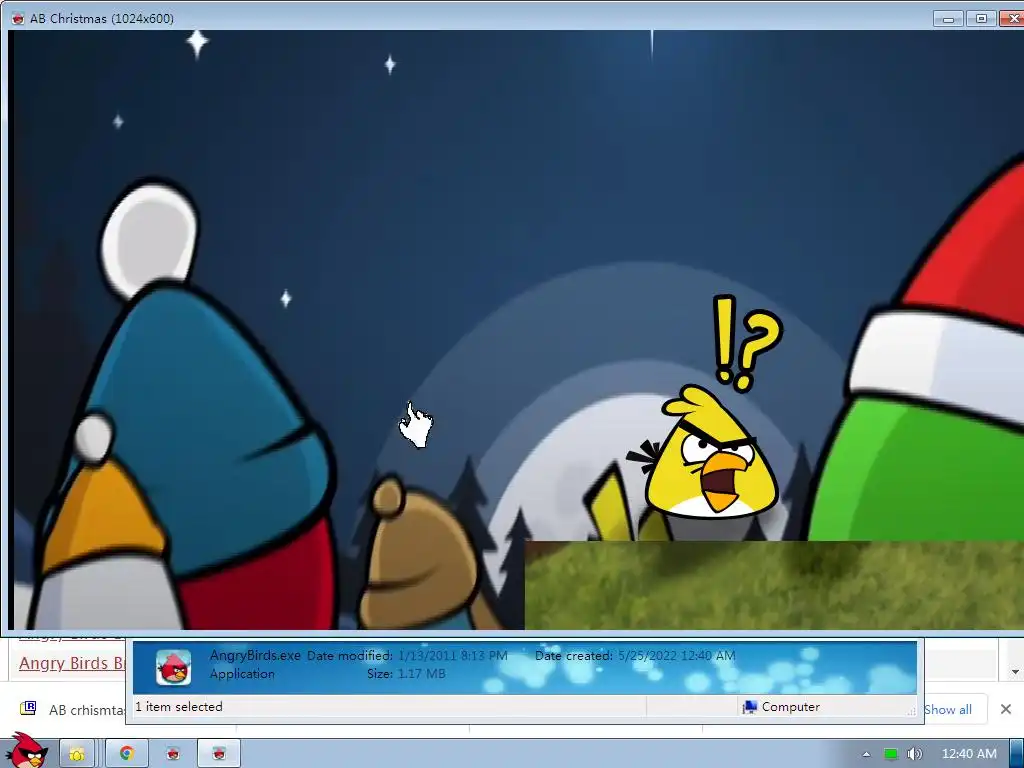This screenshot has height=768, width=1024.
Task: Open the Start menu with red bird icon
Action: point(26,751)
